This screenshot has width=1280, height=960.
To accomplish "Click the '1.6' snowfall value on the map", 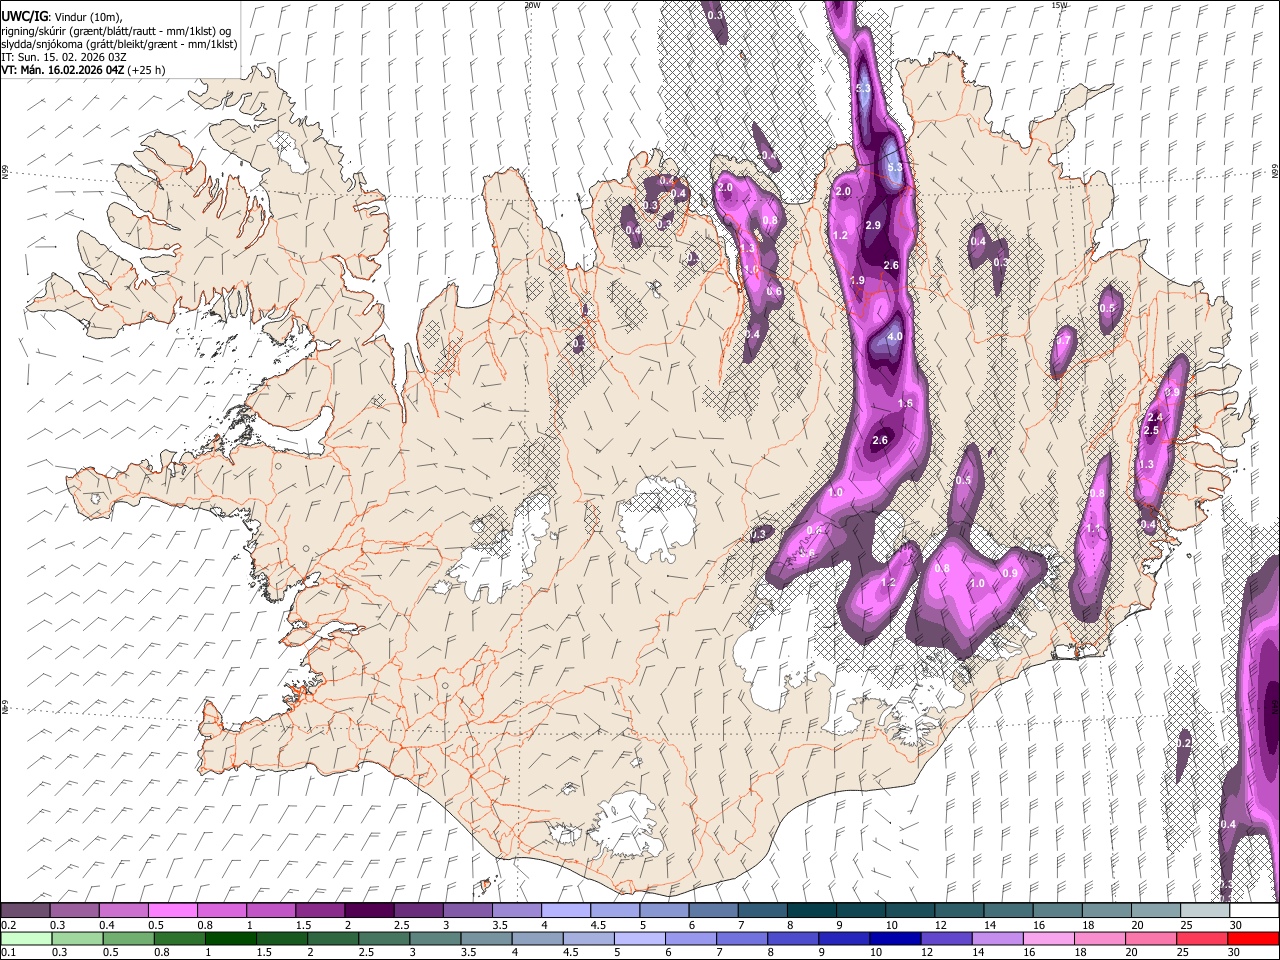I will point(906,403).
